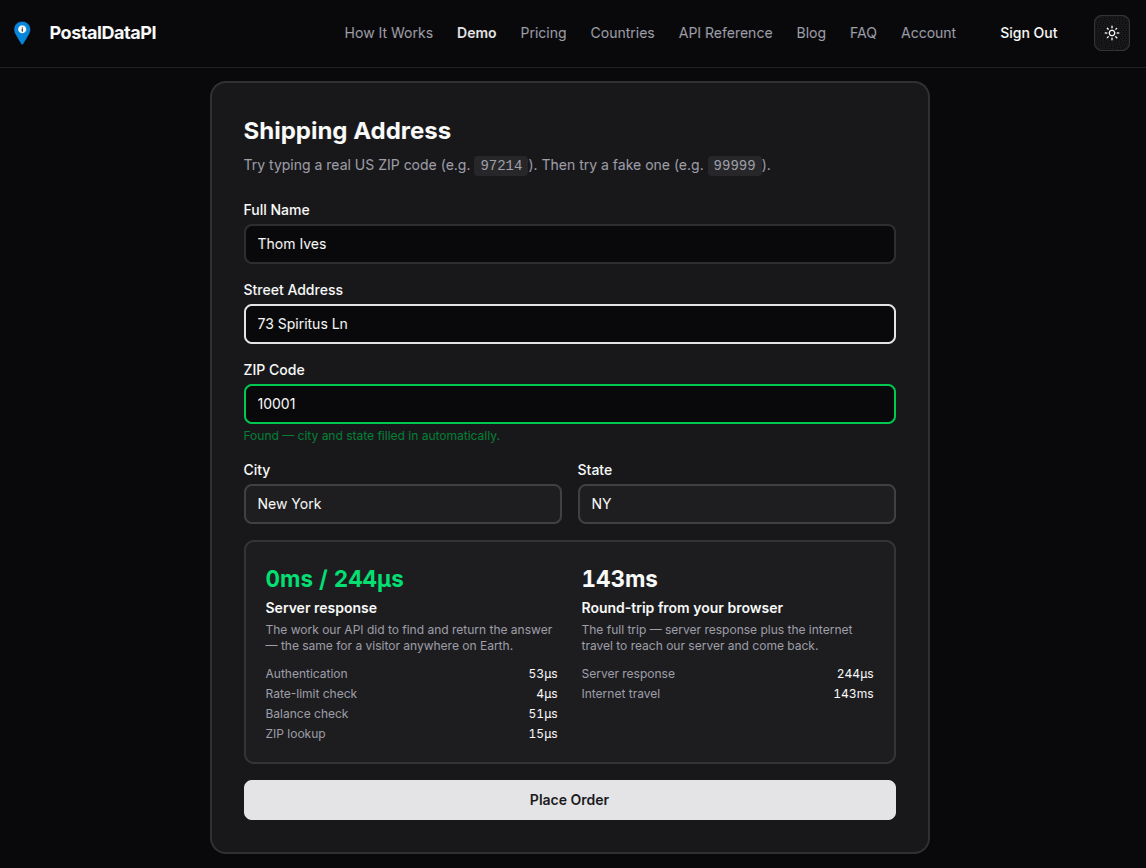
Task: Click the Internet travel row label
Action: (621, 693)
